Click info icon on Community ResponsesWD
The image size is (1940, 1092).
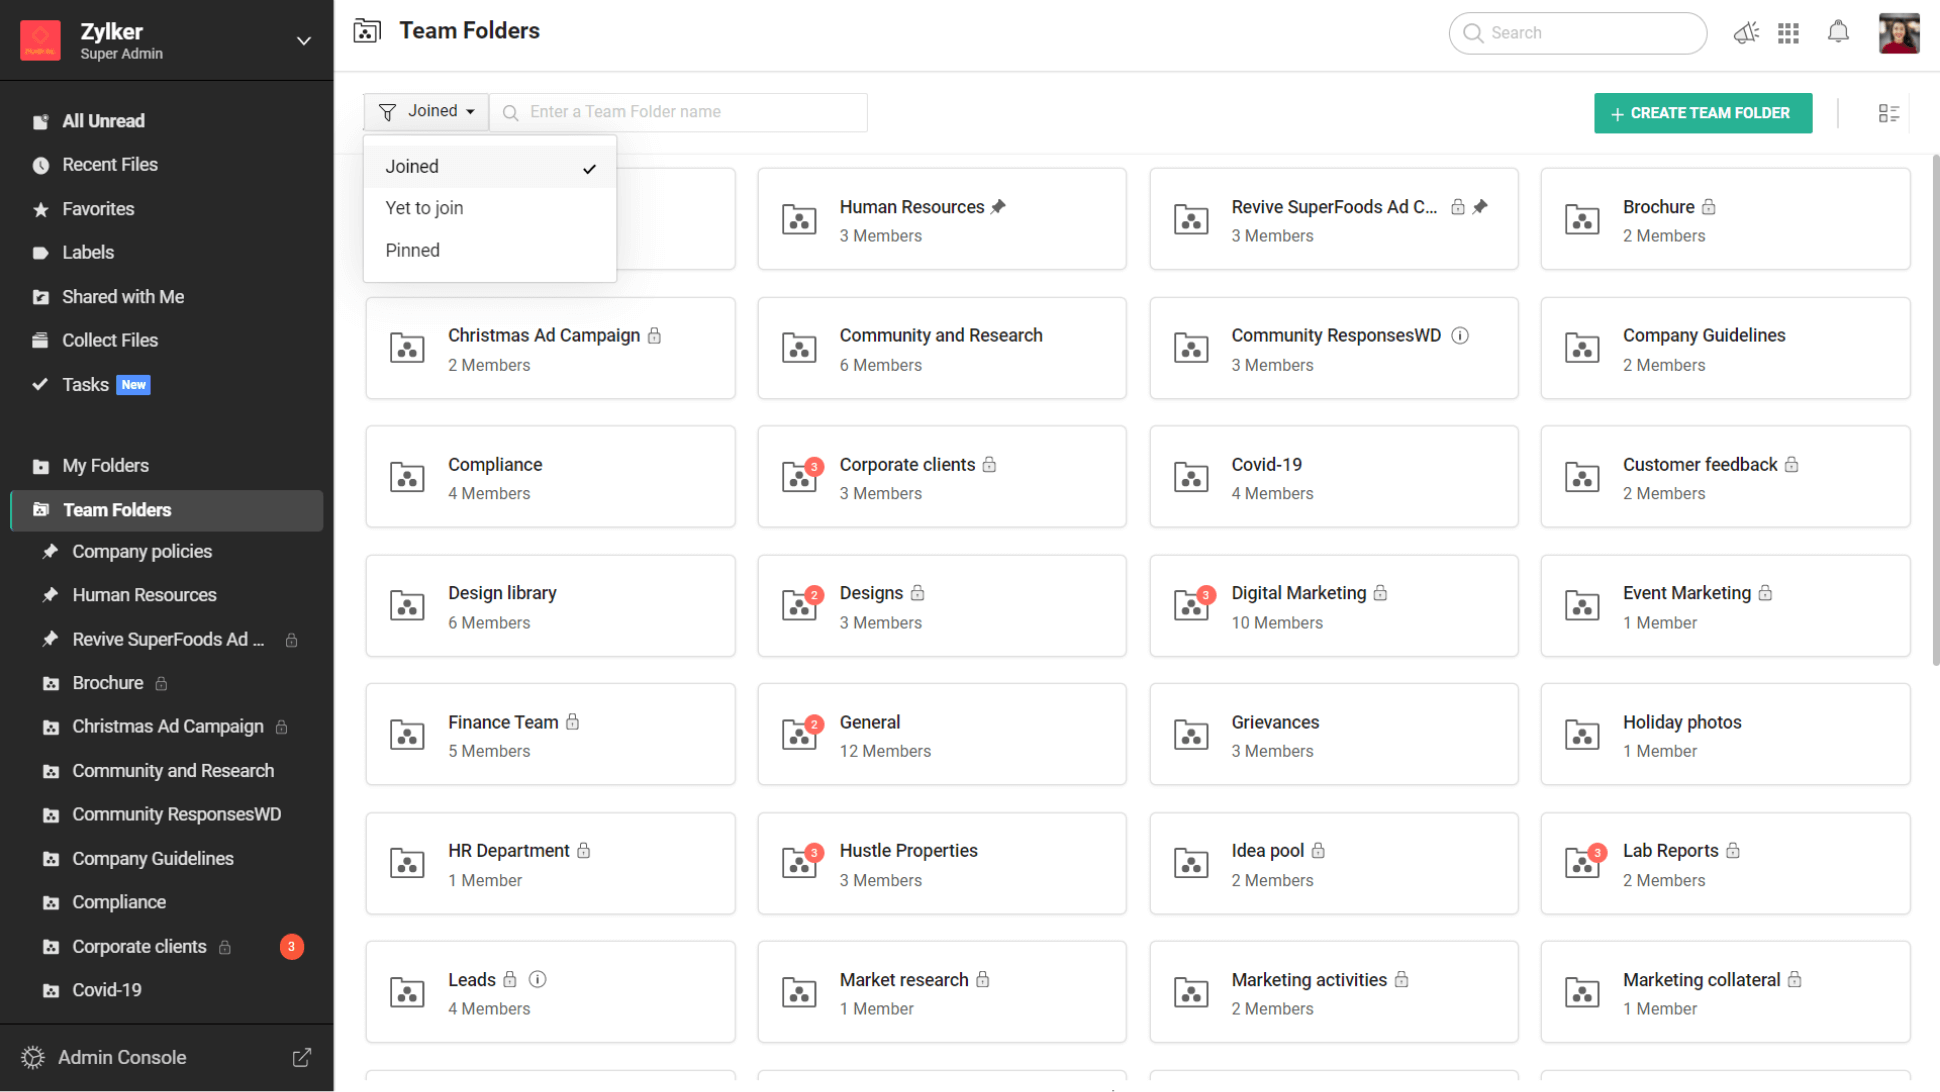tap(1460, 336)
